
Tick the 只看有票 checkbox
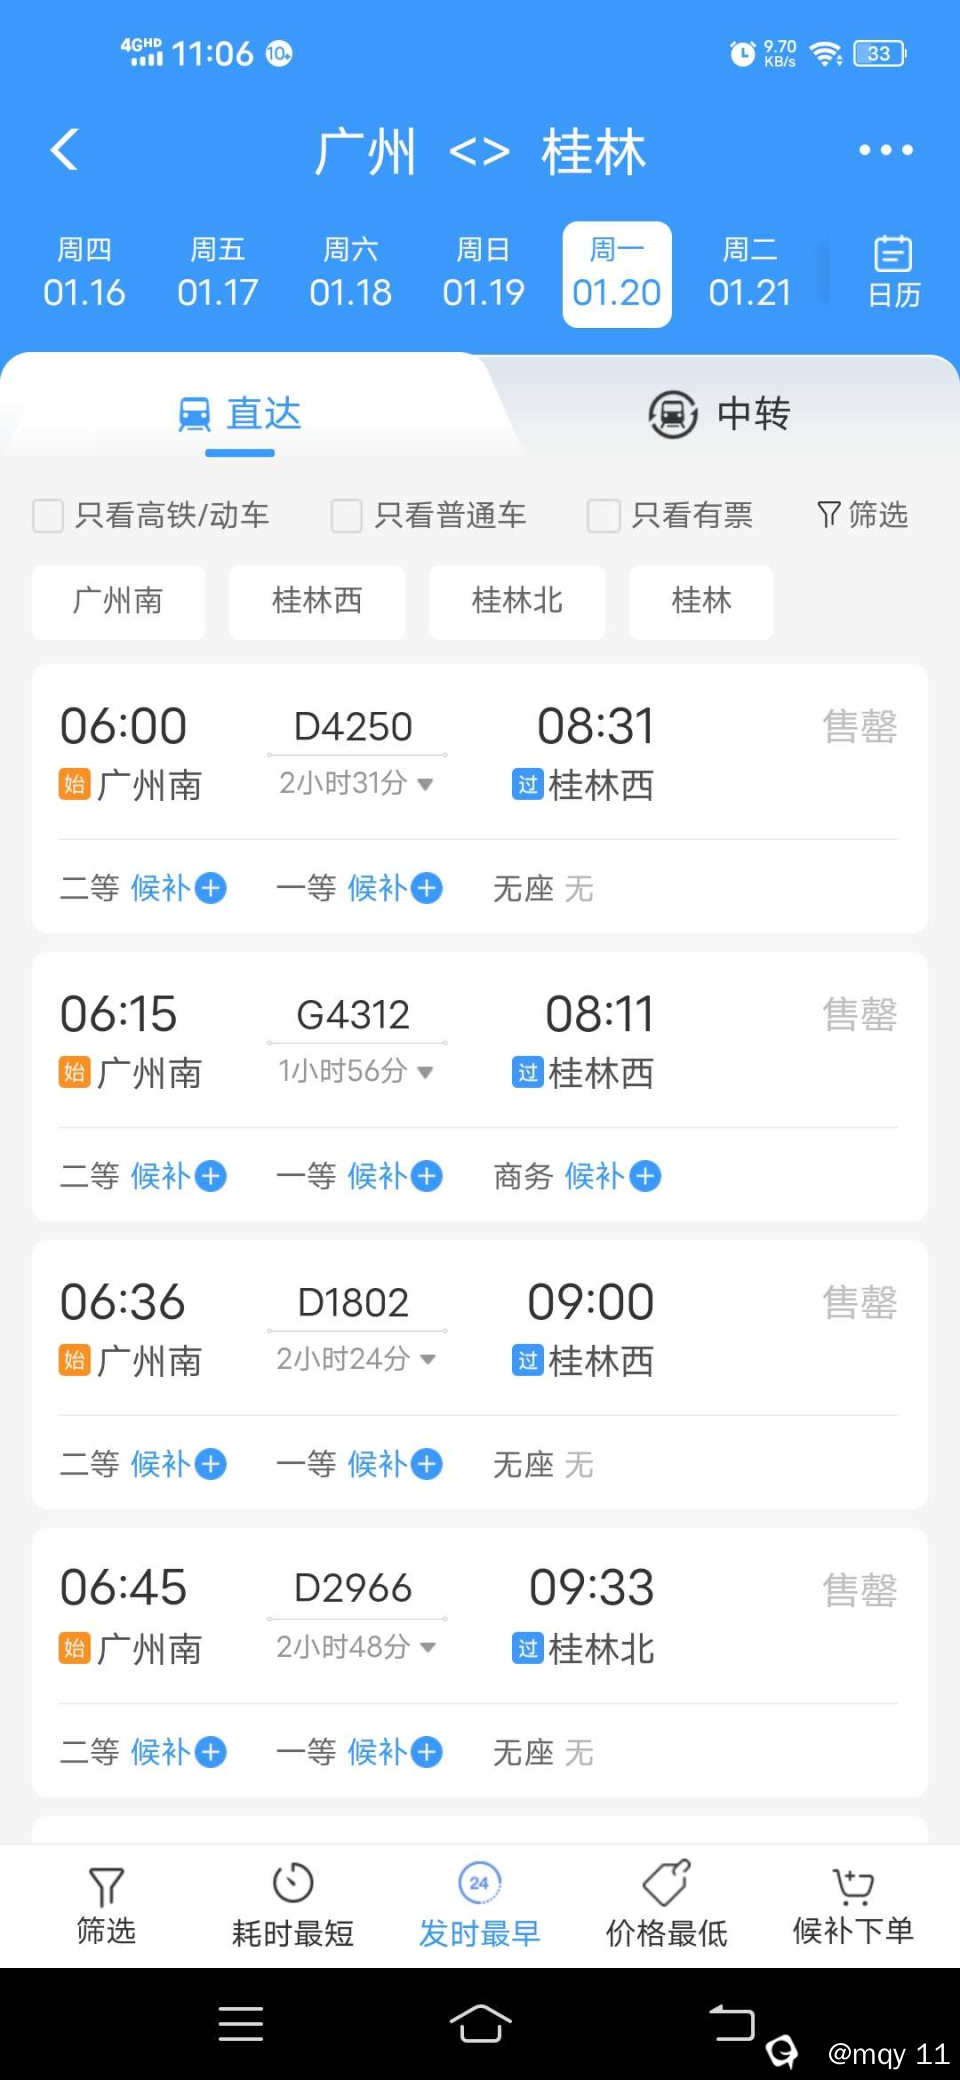click(x=603, y=516)
